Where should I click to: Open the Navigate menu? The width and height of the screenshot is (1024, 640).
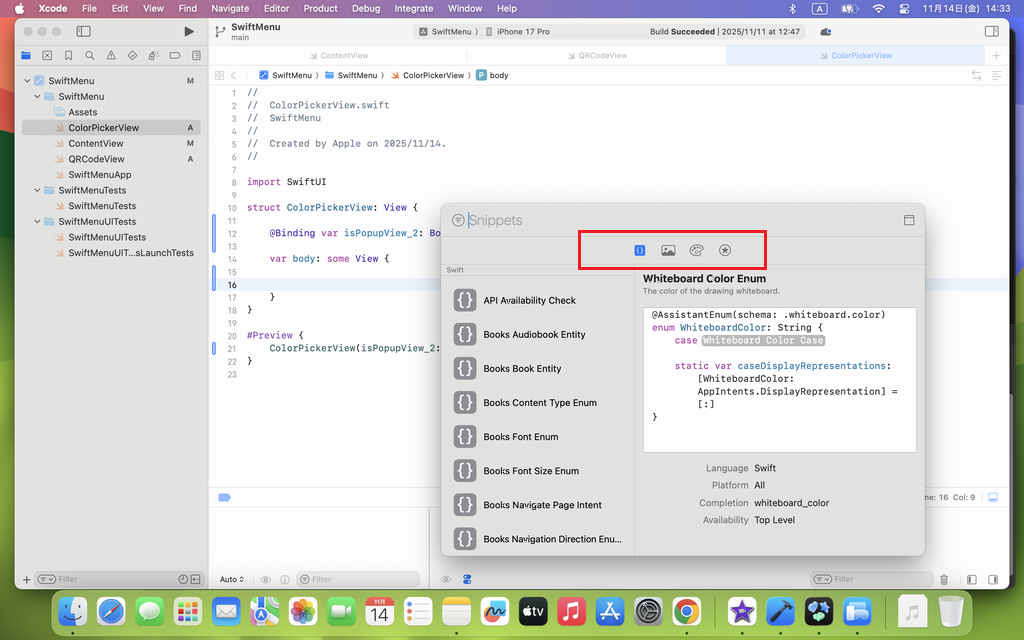tap(230, 8)
